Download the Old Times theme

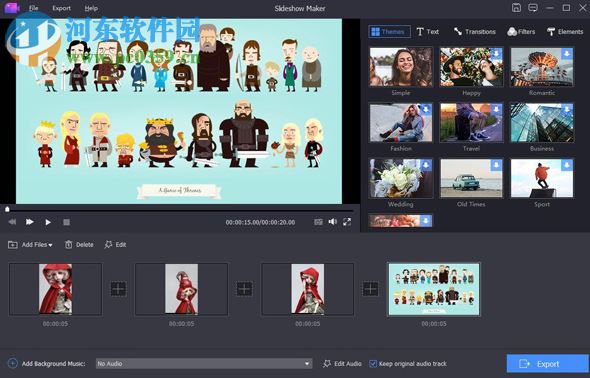tap(496, 165)
